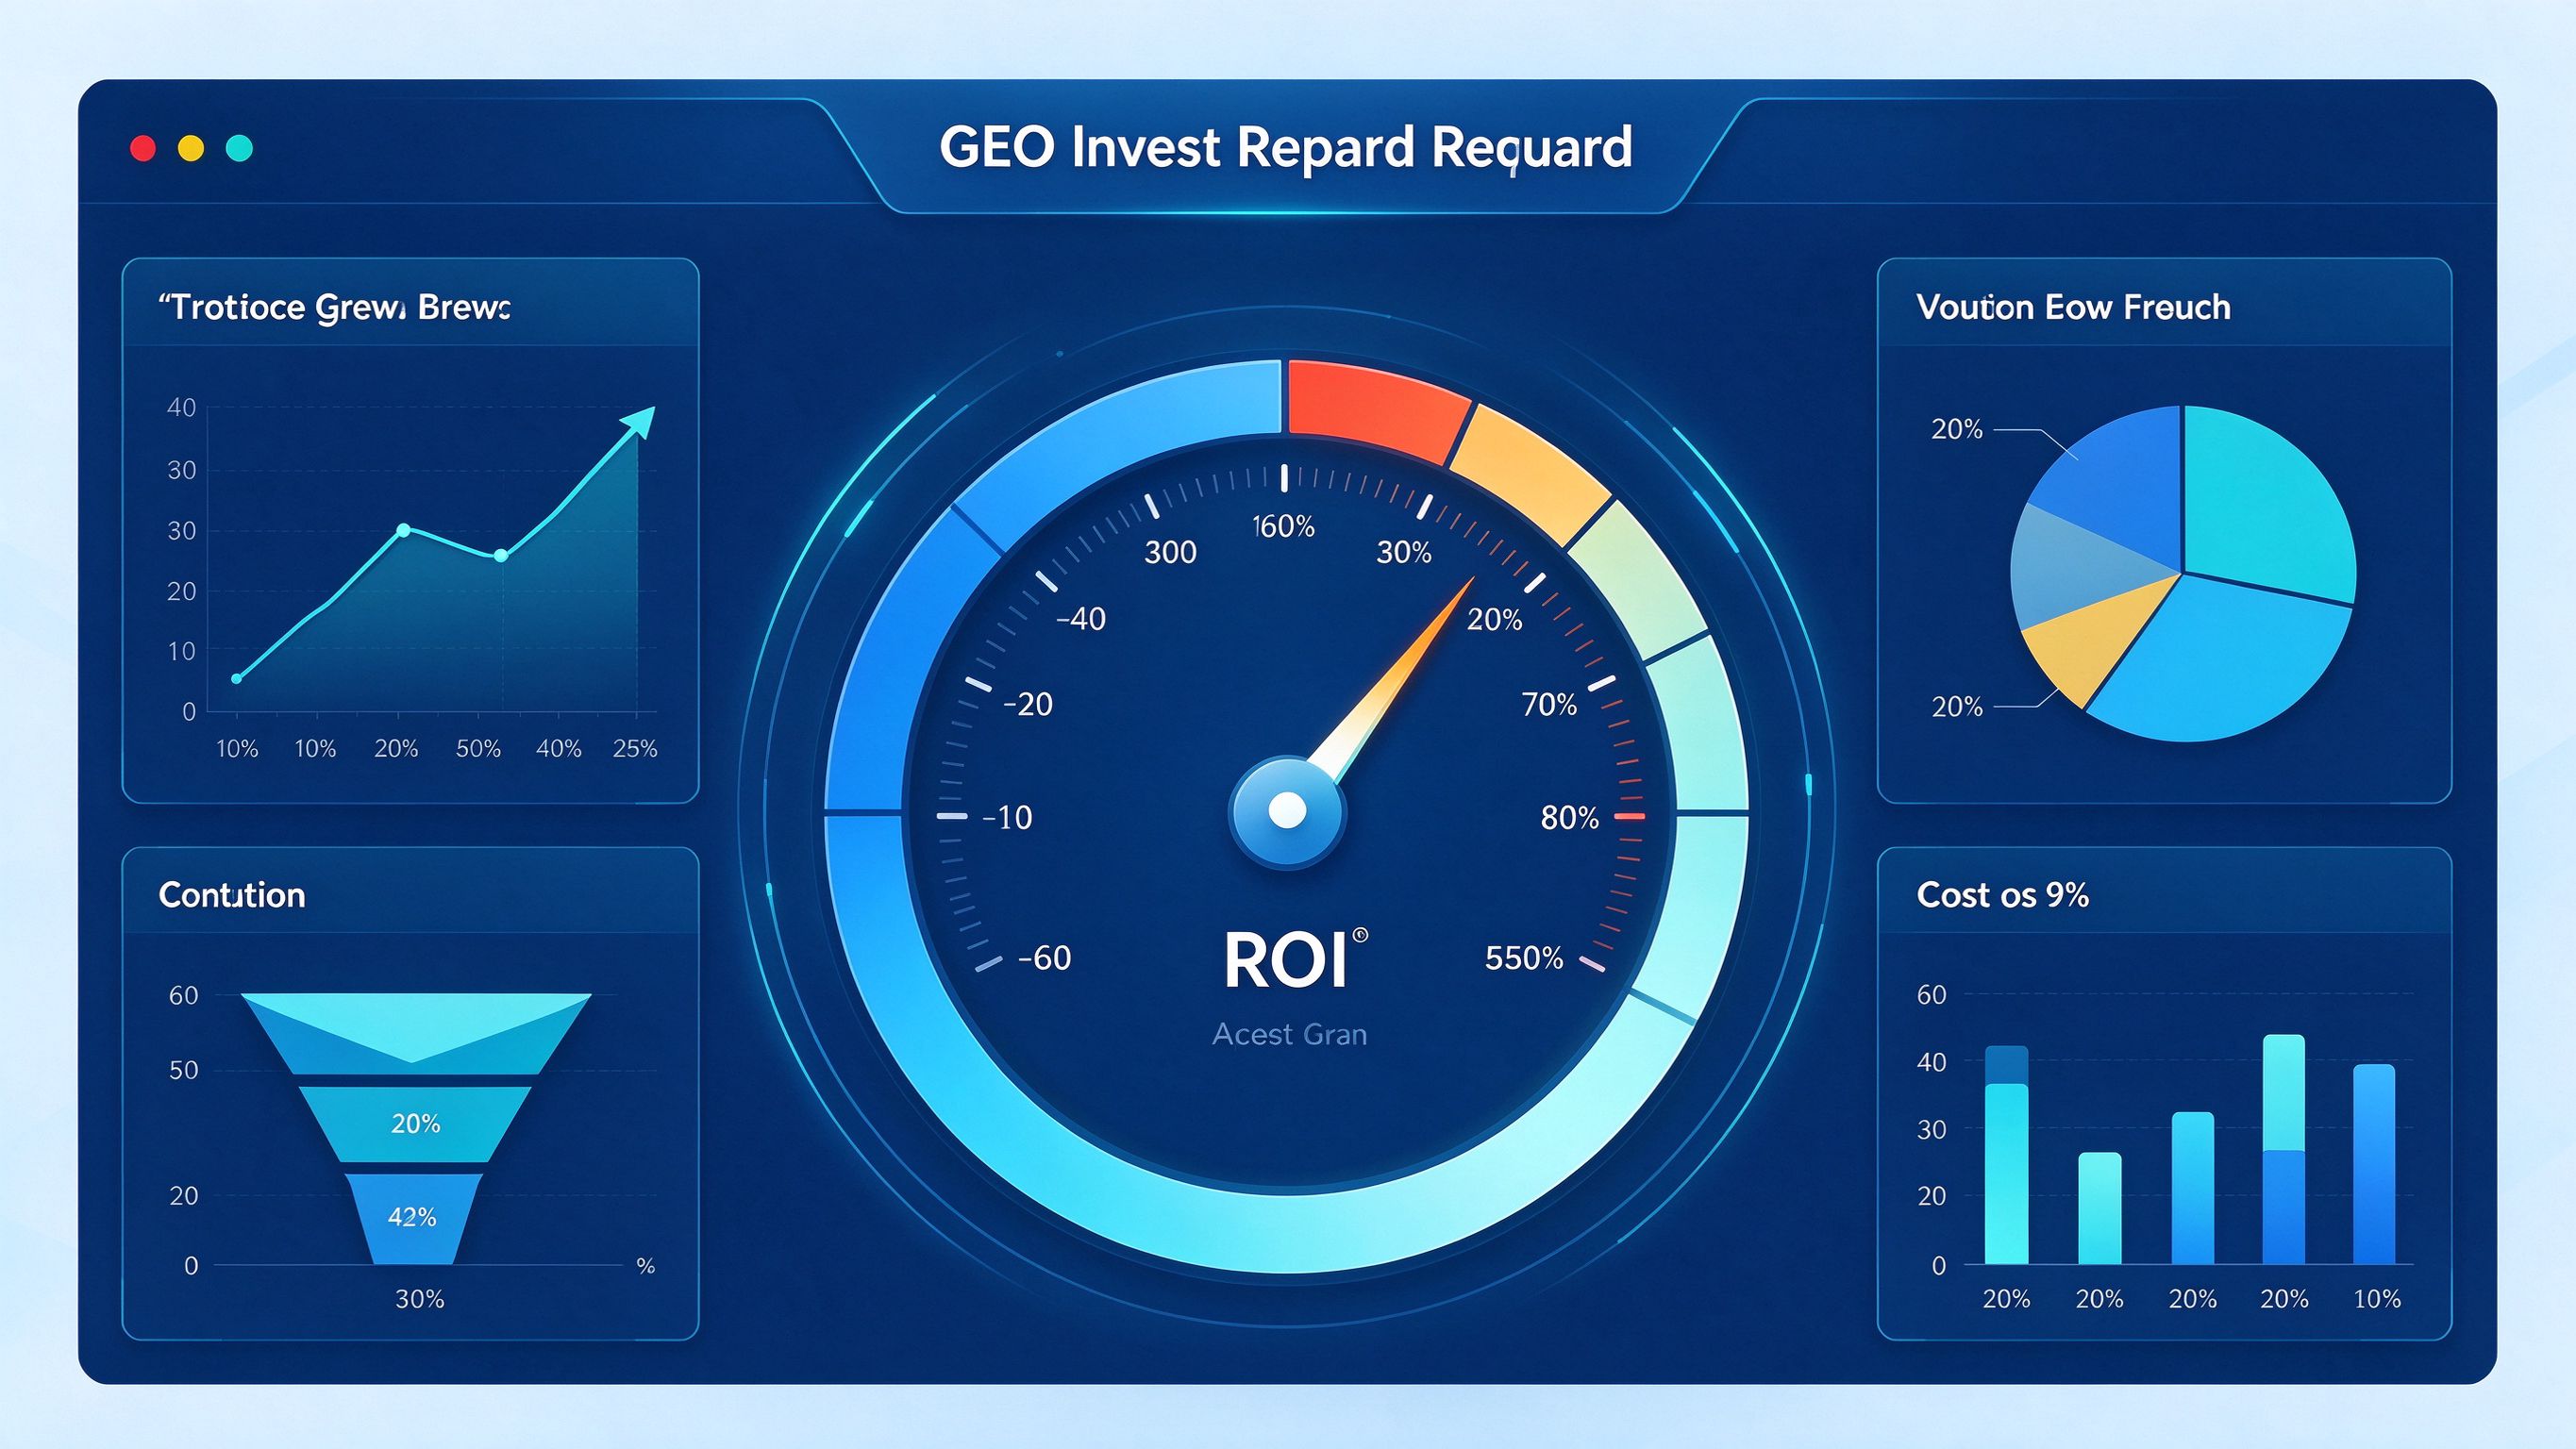Screen dimensions: 2576x1449
Task: Click the 30% label beneath the funnel
Action: [x=419, y=1298]
